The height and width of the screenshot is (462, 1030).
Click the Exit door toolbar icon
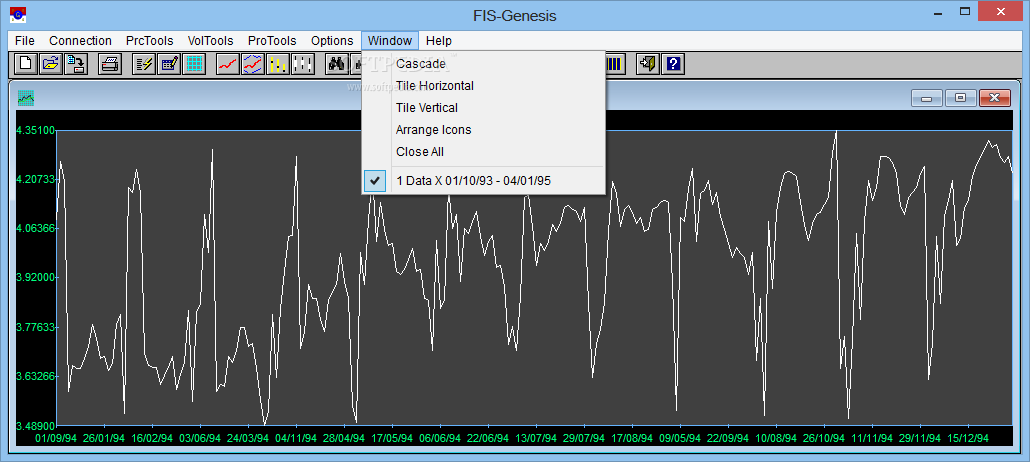(648, 64)
